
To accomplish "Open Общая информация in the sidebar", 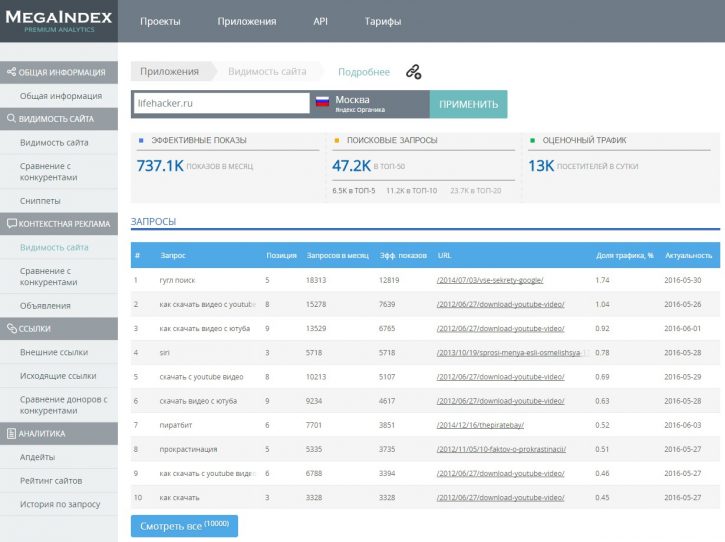I will (61, 96).
